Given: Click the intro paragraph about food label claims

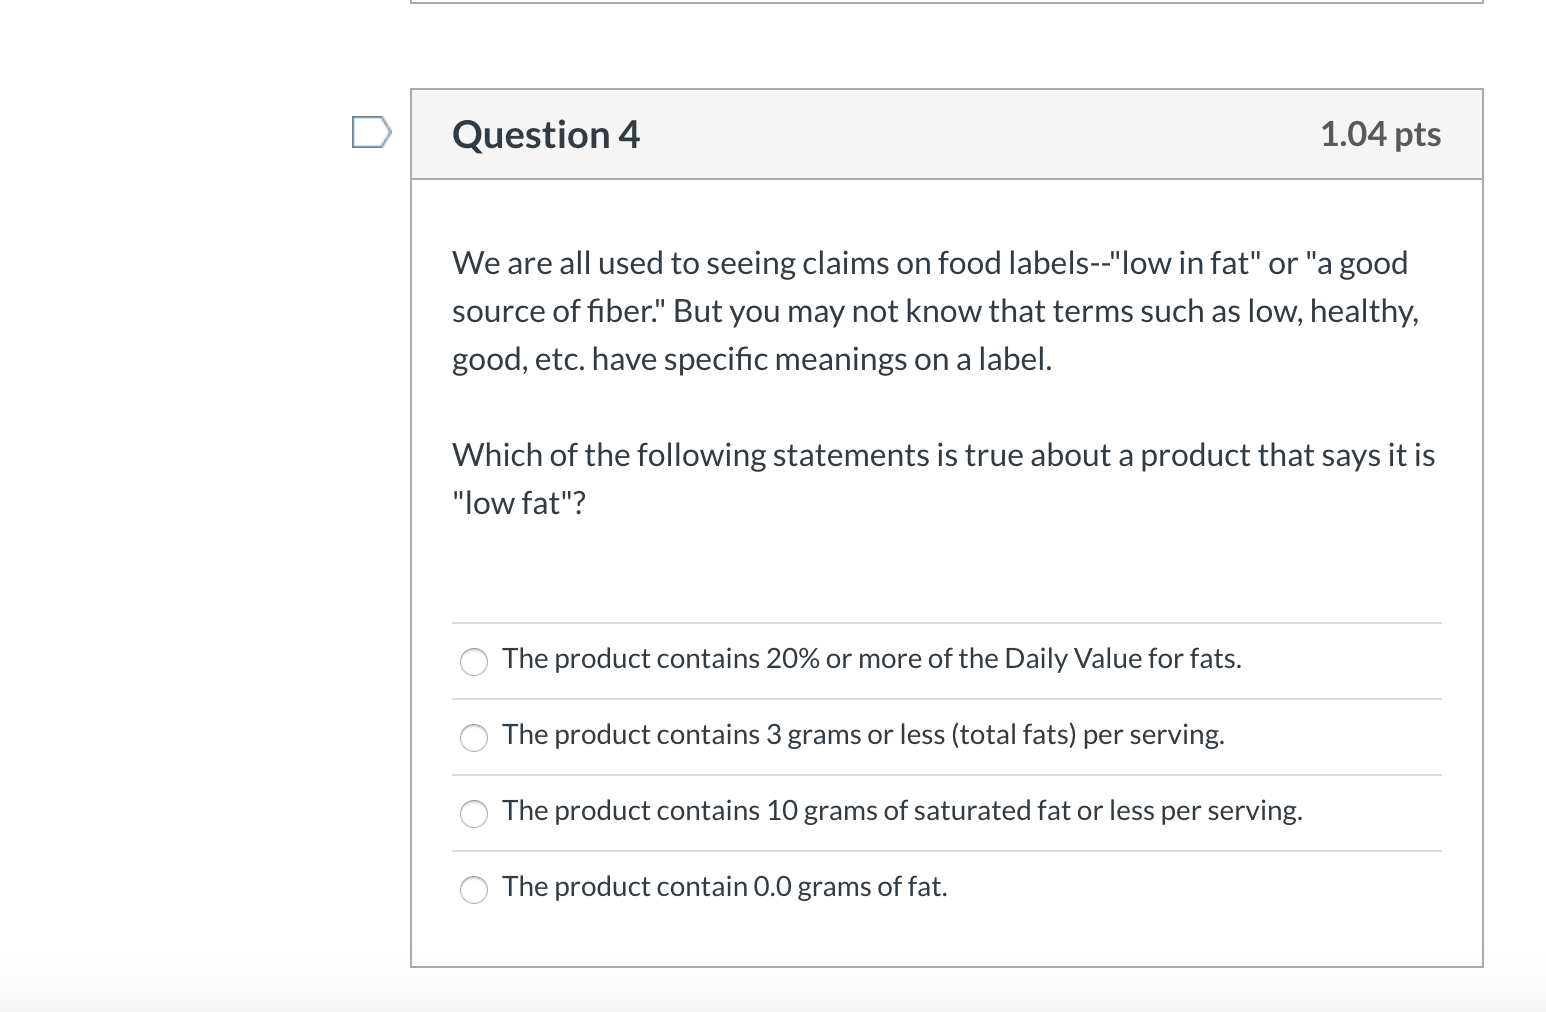Looking at the screenshot, I should click(x=934, y=311).
